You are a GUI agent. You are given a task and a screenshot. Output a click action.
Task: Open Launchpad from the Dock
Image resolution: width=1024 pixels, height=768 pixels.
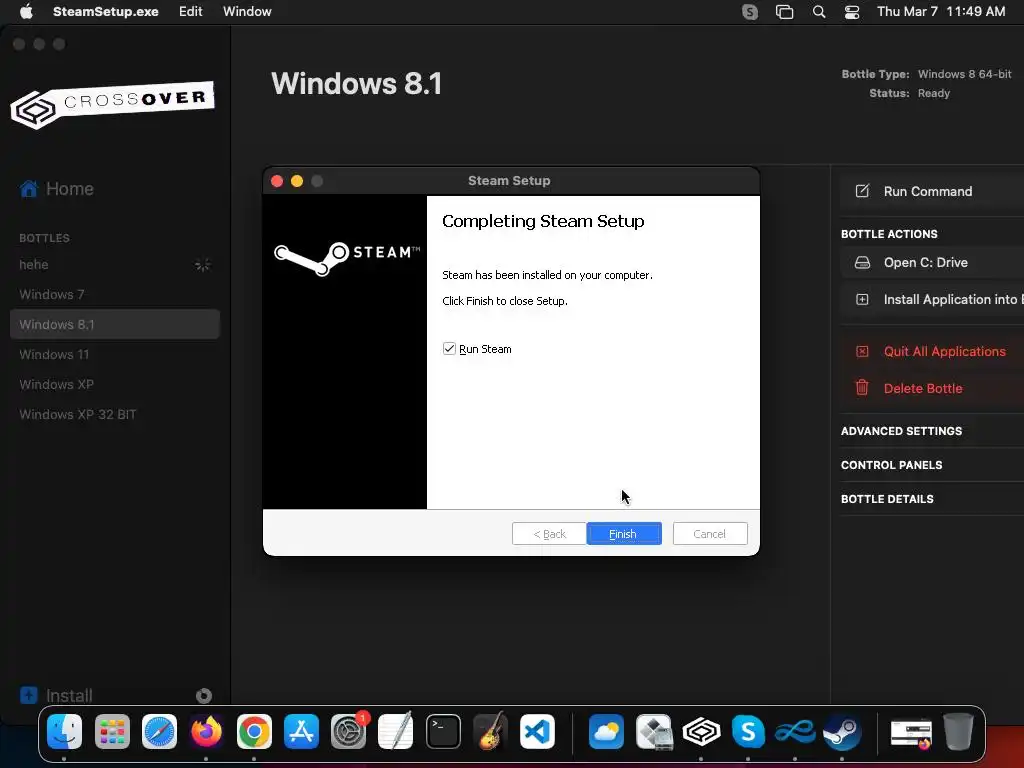(x=112, y=731)
